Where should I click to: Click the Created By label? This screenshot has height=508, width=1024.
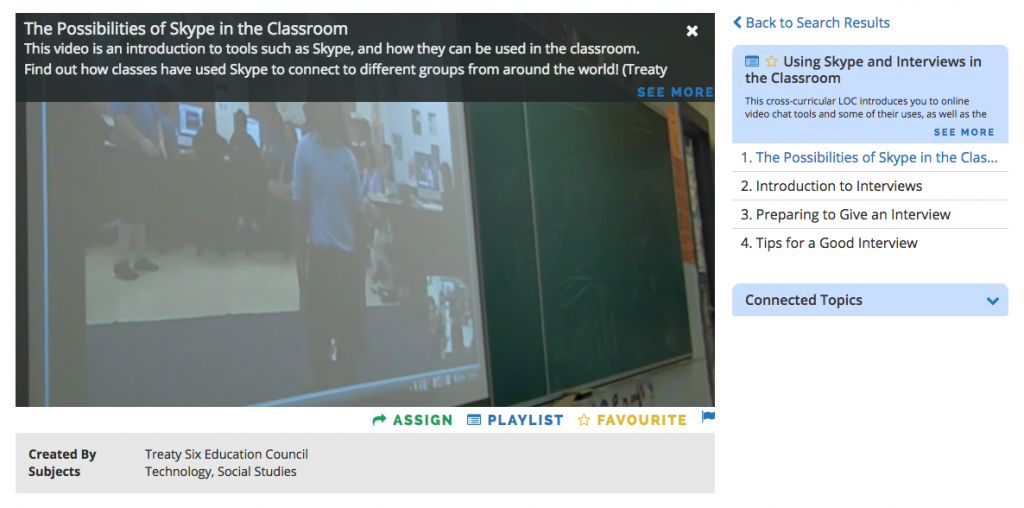[62, 454]
